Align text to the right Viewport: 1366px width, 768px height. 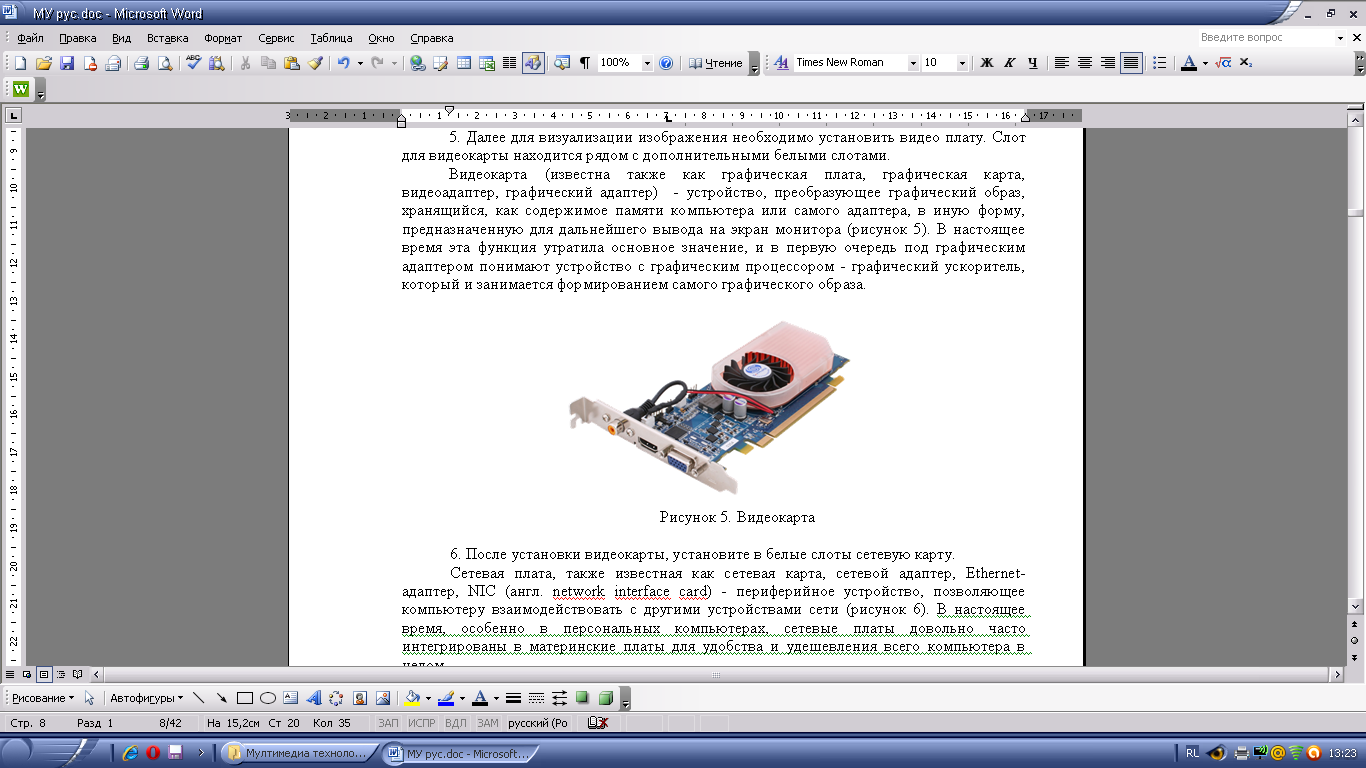point(1108,63)
